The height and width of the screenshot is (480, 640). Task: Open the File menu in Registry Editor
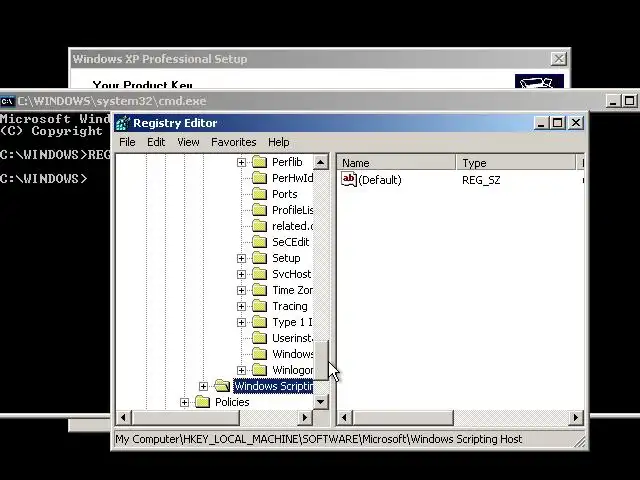(x=127, y=142)
